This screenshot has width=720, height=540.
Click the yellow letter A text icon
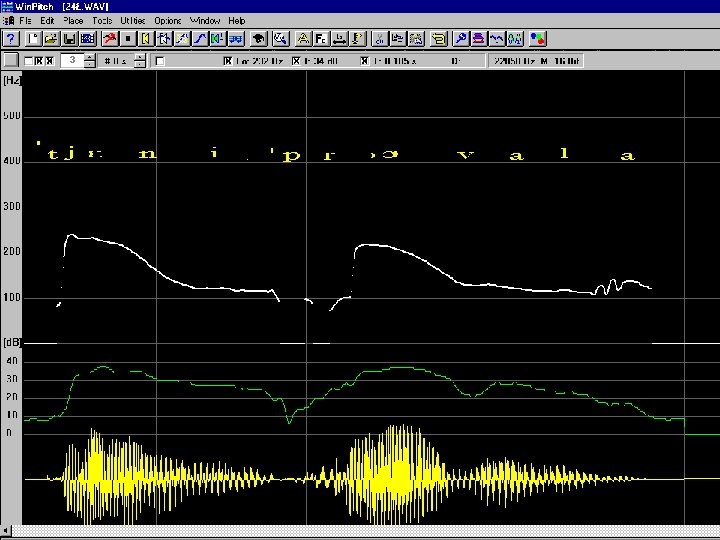pyautogui.click(x=303, y=39)
